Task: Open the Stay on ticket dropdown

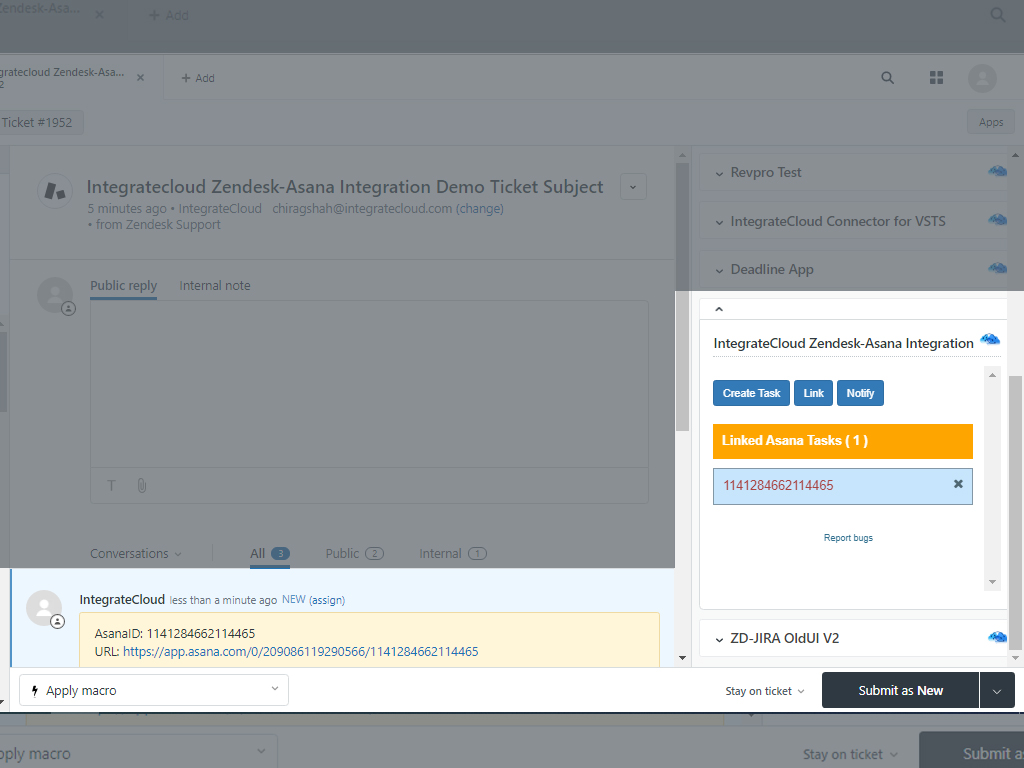Action: point(765,691)
